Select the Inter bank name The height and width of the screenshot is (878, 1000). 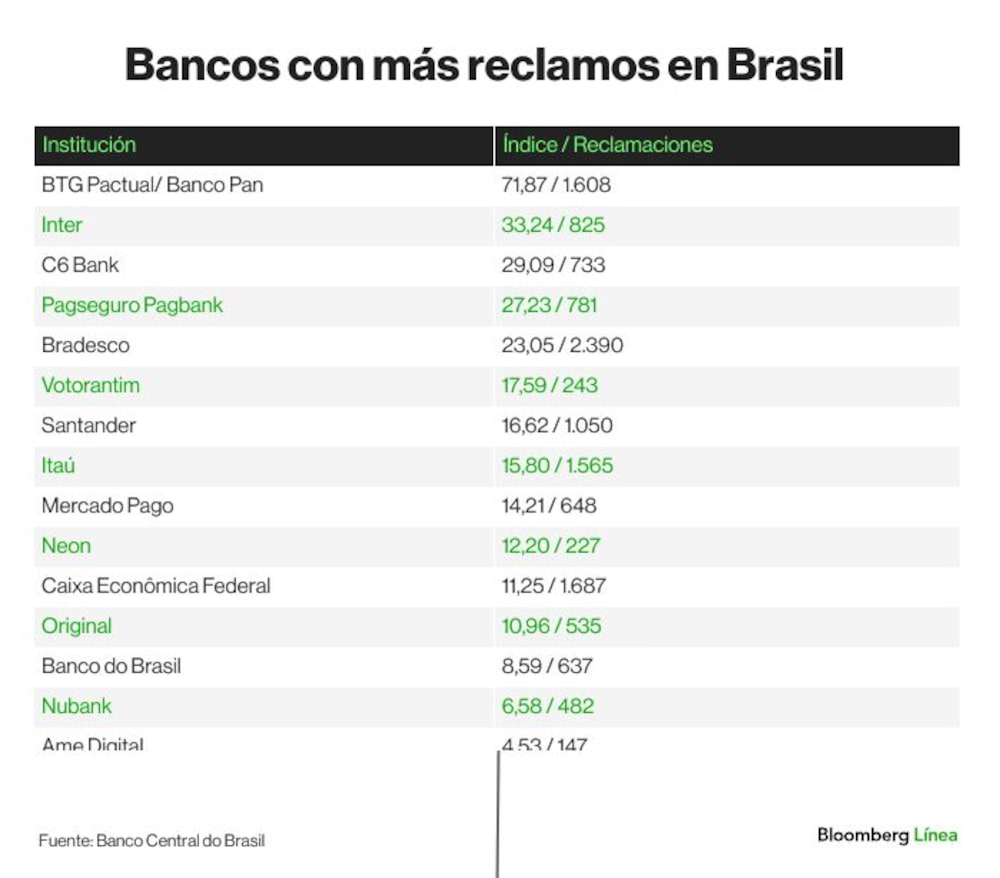click(62, 225)
